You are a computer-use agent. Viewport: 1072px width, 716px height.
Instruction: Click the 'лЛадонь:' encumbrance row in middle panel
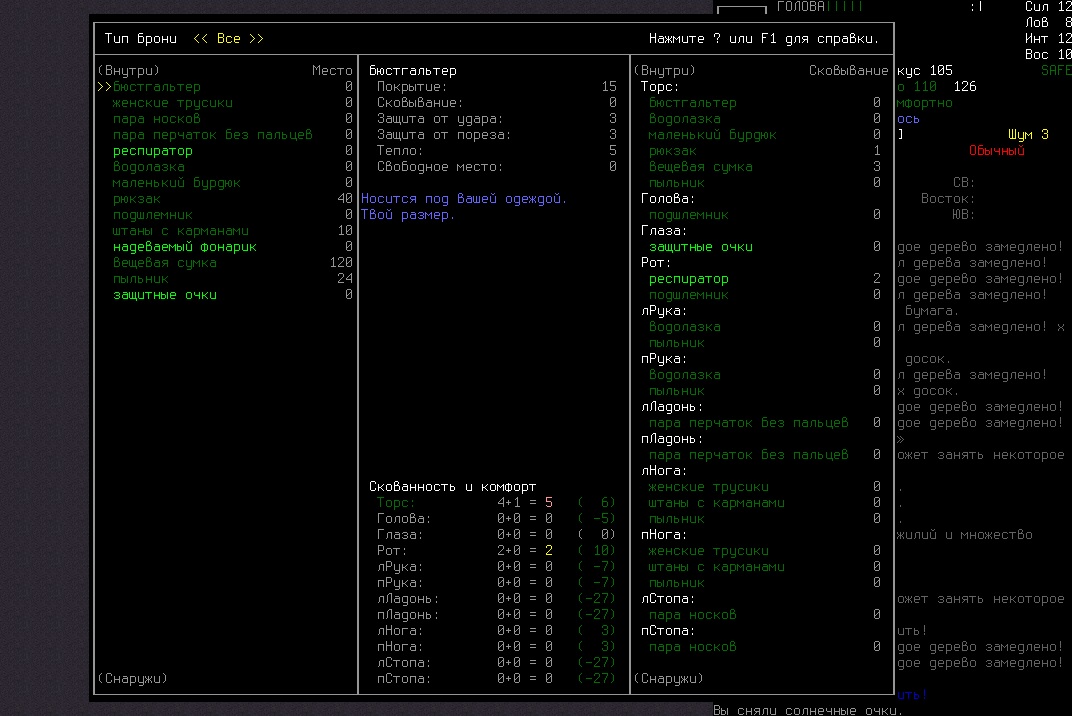(x=496, y=598)
